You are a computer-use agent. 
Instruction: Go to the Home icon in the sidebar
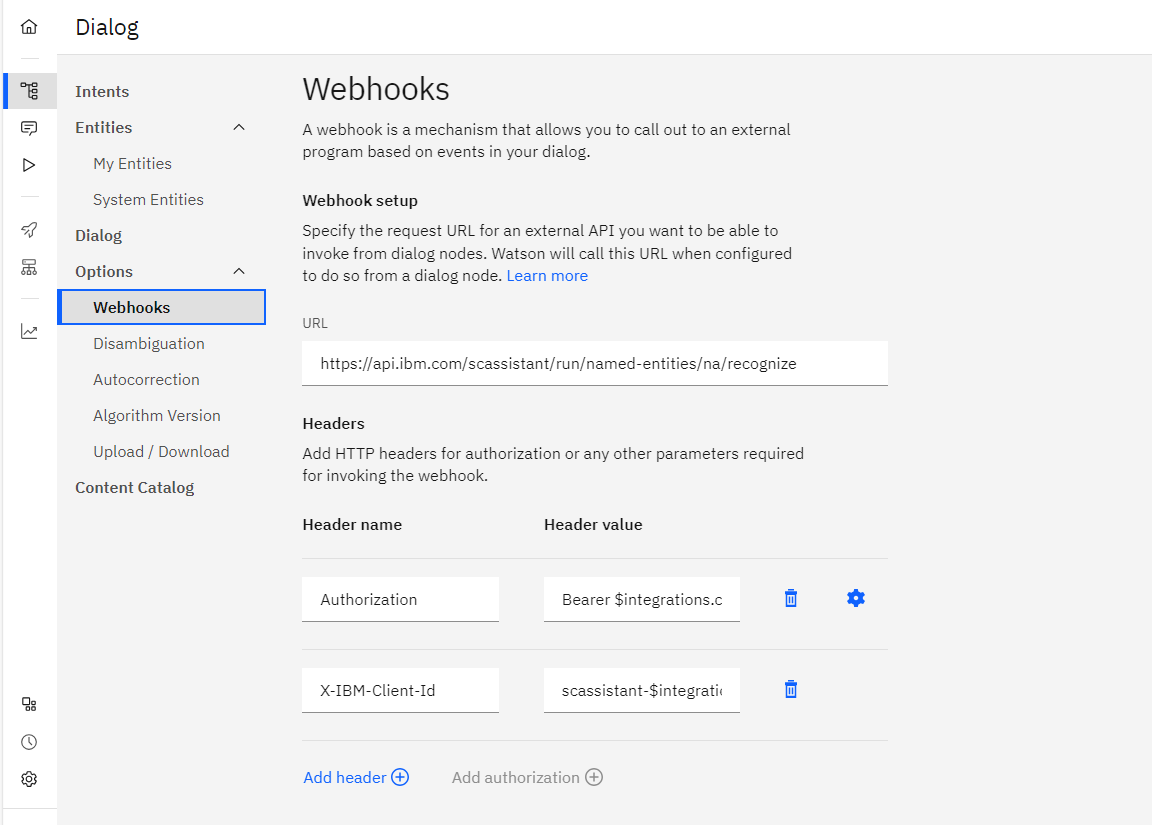[29, 27]
